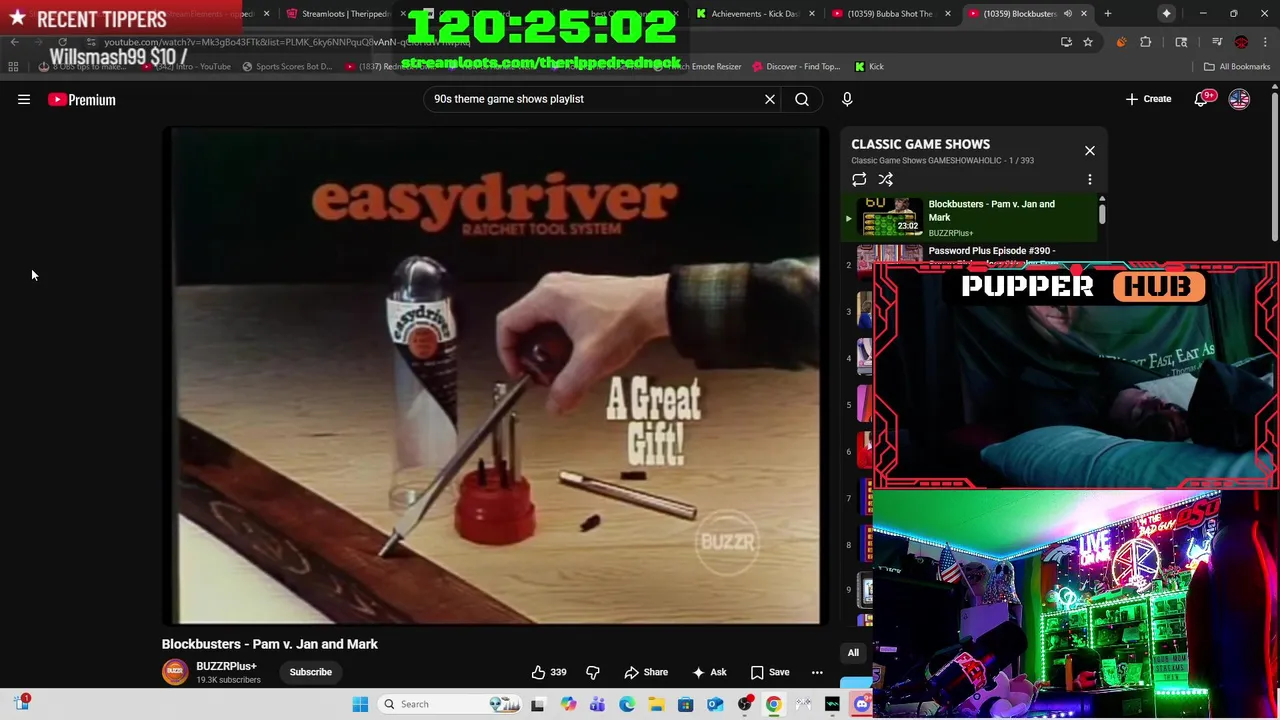Open Discover - Find Top bookmark
1280x720 pixels.
[x=796, y=67]
